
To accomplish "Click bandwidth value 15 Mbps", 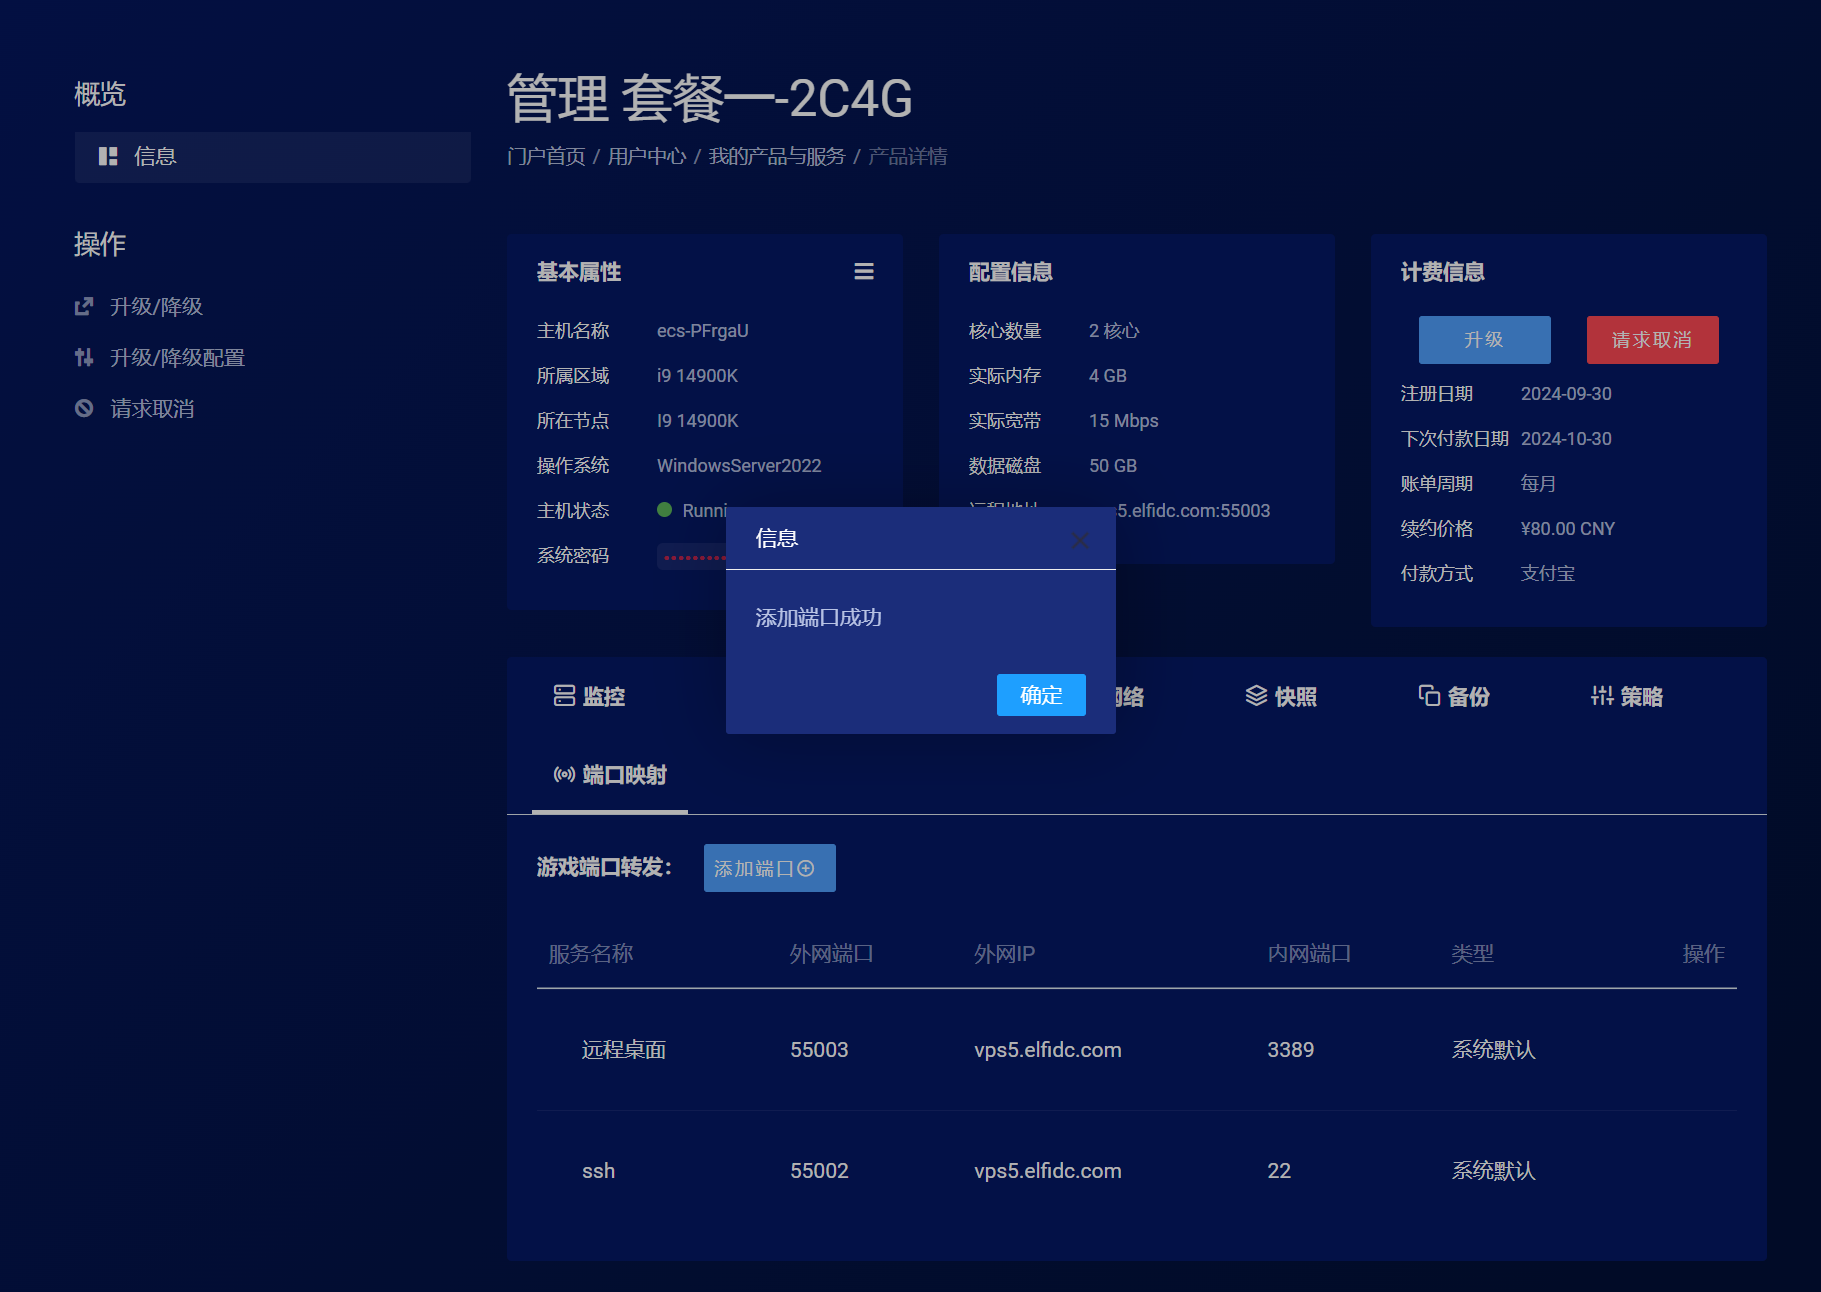I will (x=1123, y=421).
